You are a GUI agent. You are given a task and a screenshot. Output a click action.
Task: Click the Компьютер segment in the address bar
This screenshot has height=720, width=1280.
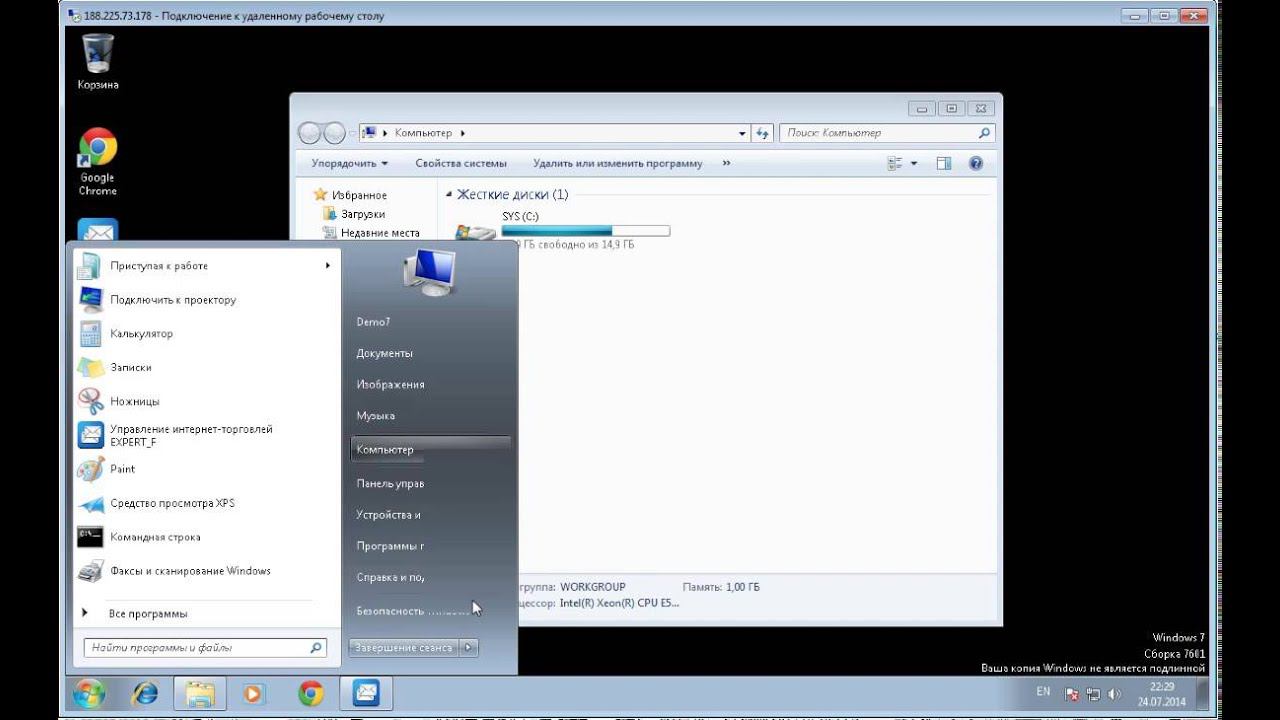tap(423, 133)
